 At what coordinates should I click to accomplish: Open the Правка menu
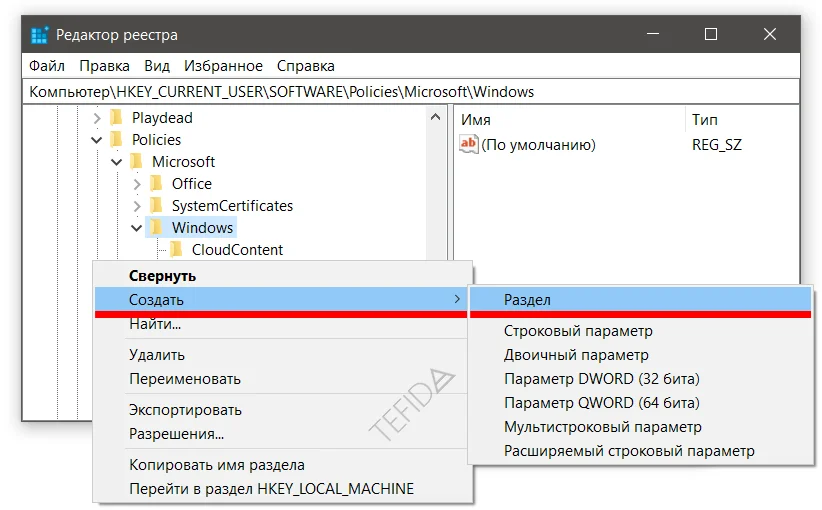pos(104,66)
